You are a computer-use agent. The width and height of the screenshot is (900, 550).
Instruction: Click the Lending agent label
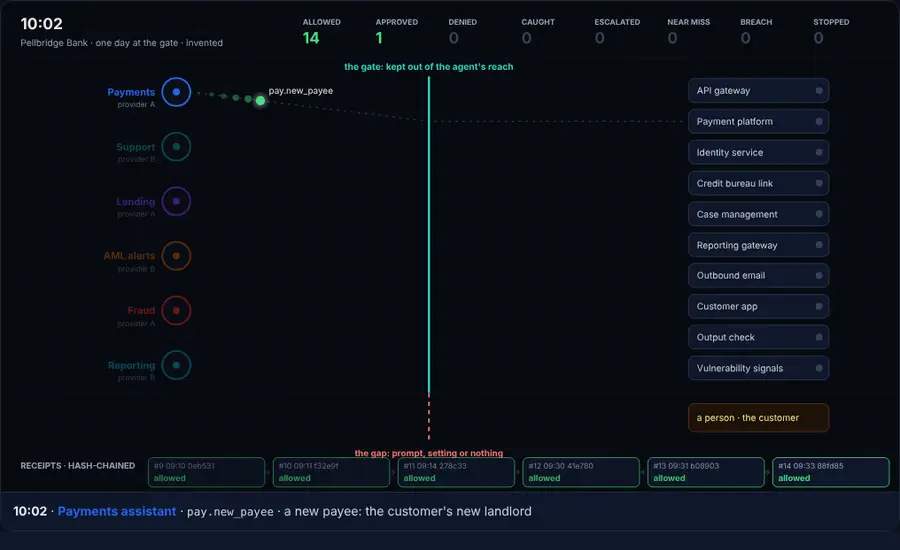tap(135, 202)
